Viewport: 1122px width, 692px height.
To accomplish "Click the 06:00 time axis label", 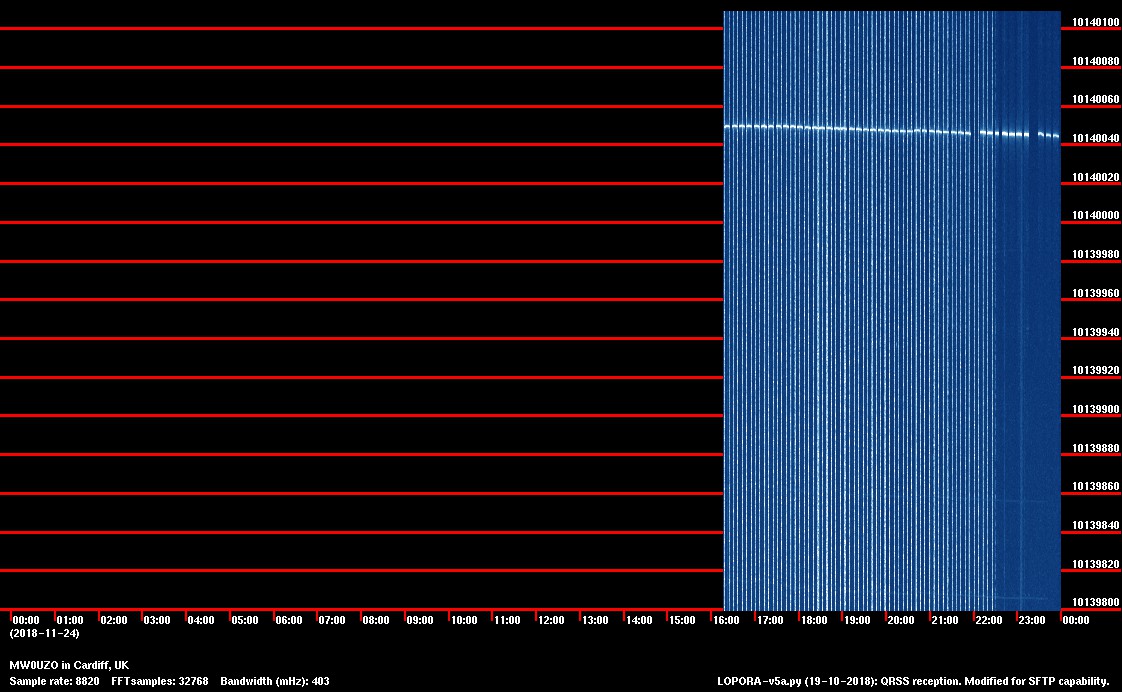I will coord(288,621).
